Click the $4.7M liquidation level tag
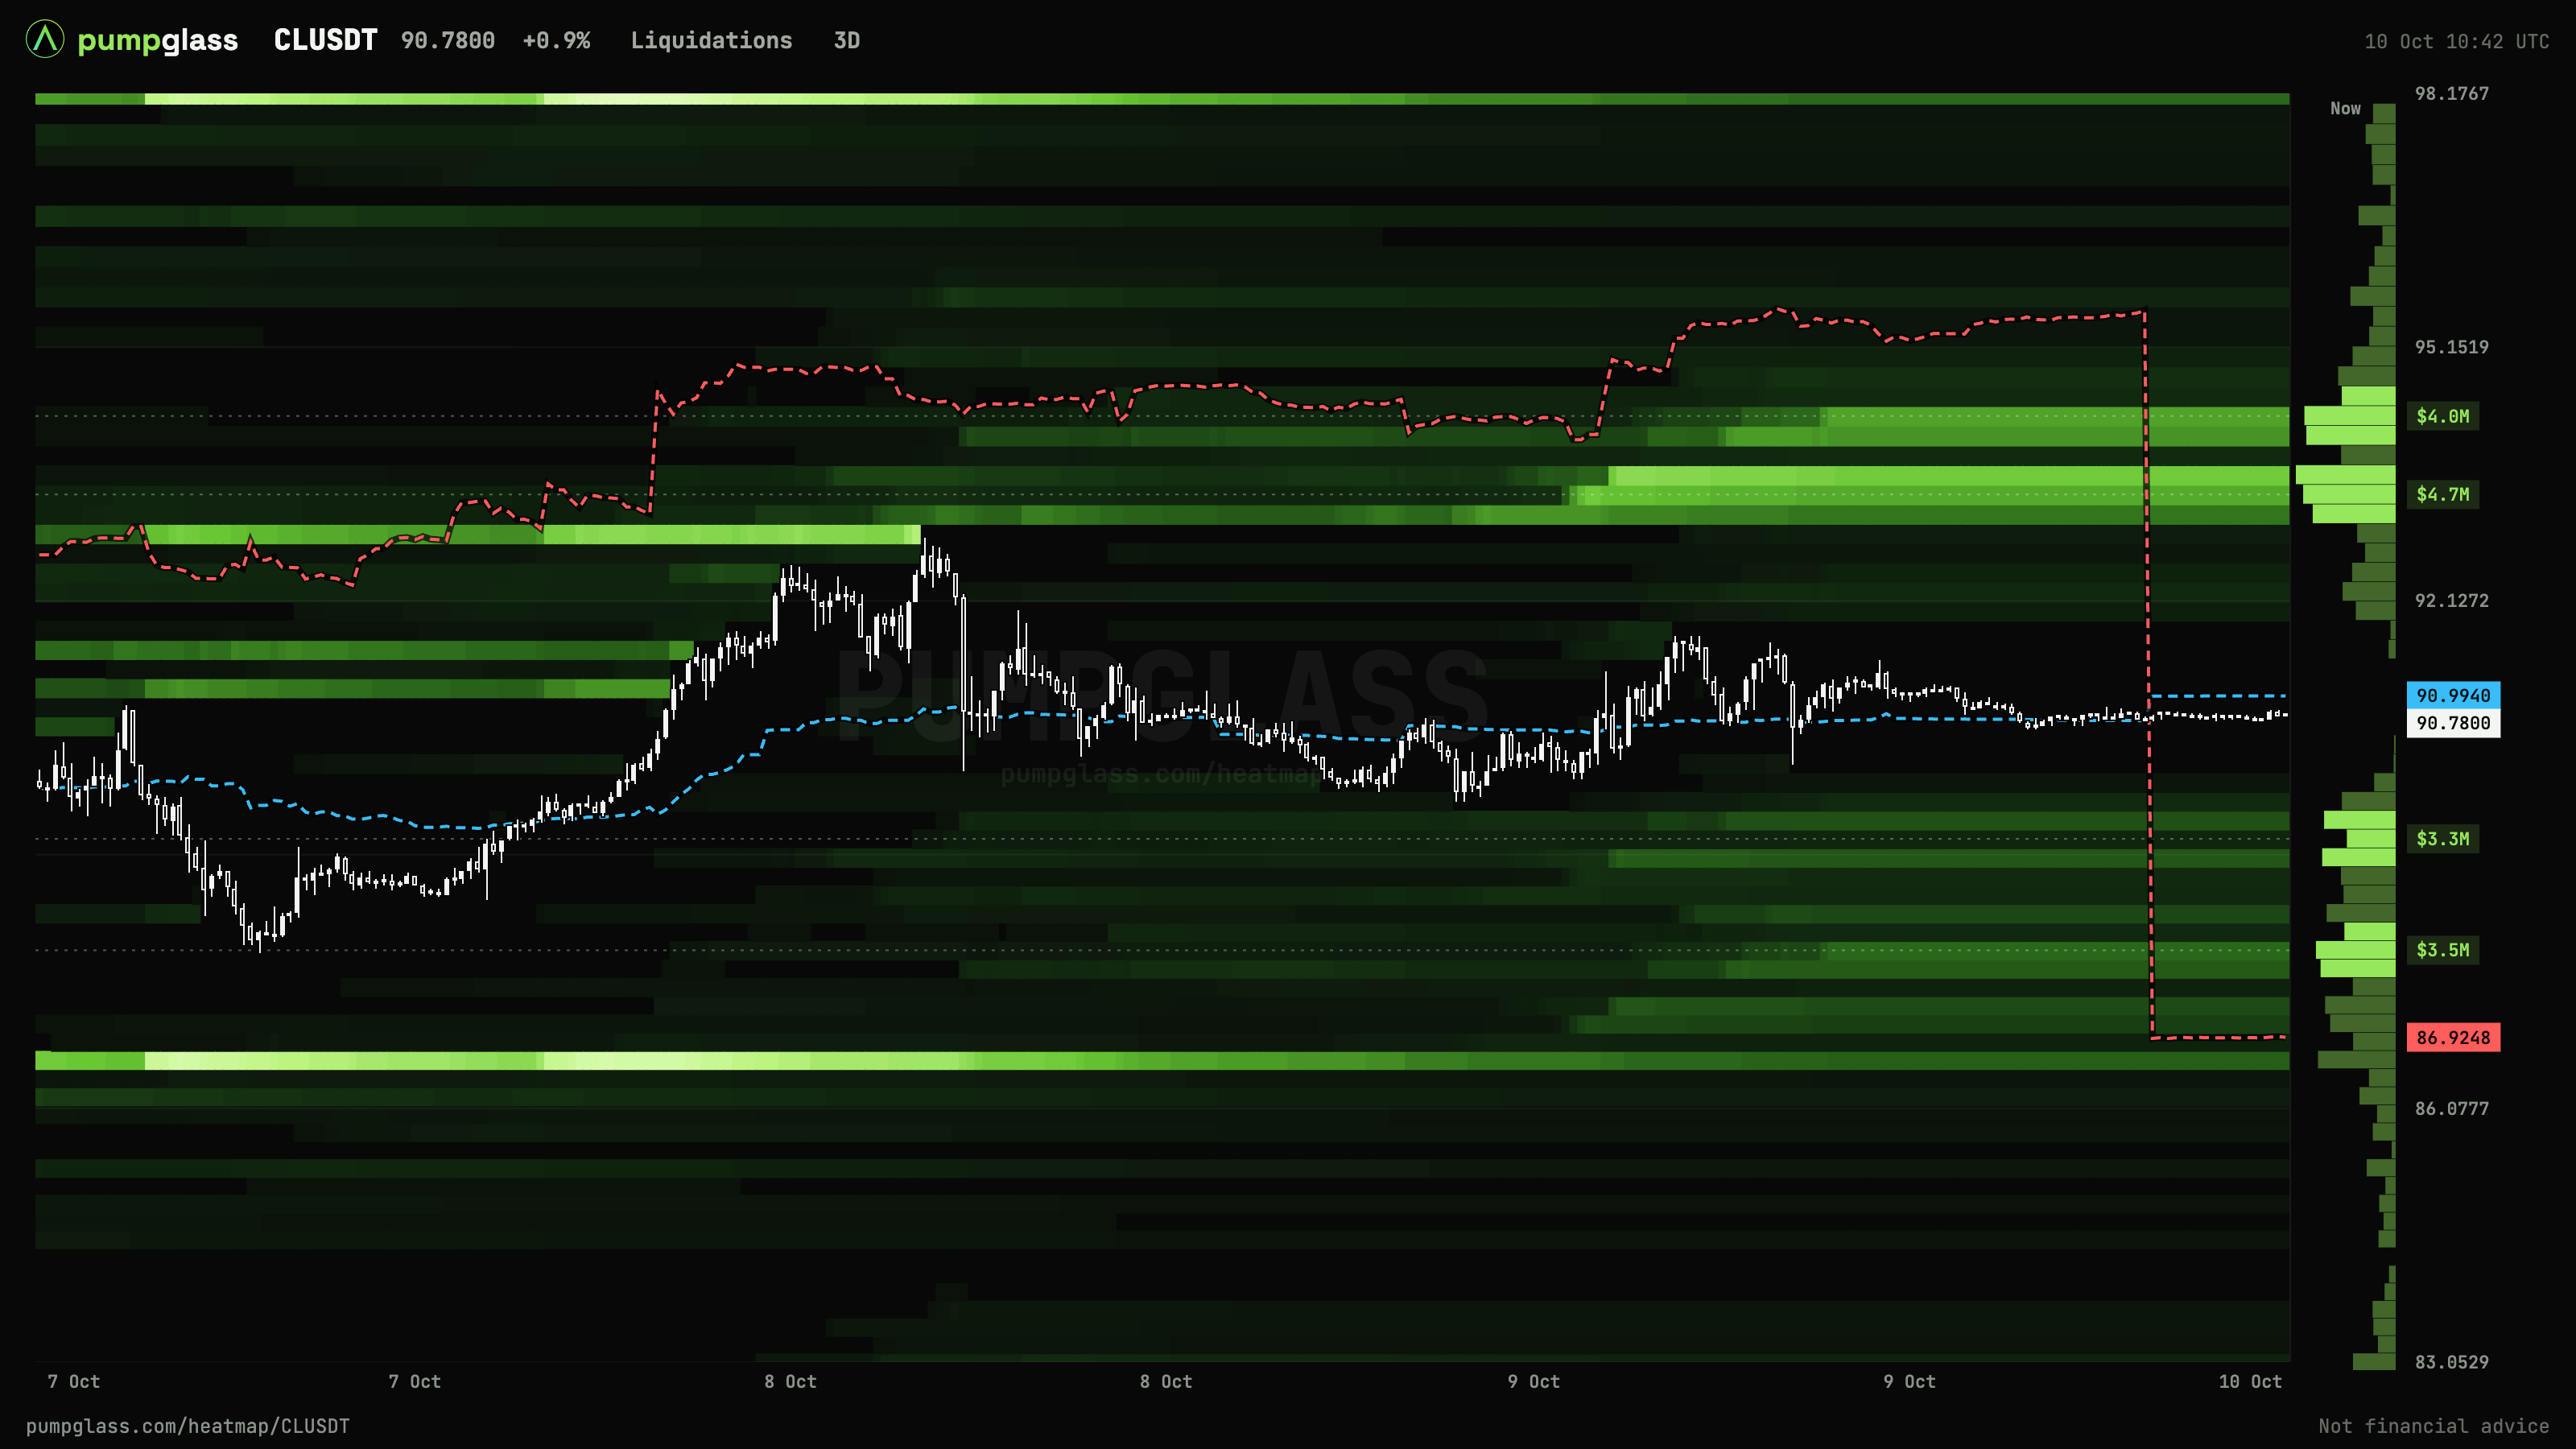The height and width of the screenshot is (1449, 2576). (x=2442, y=494)
